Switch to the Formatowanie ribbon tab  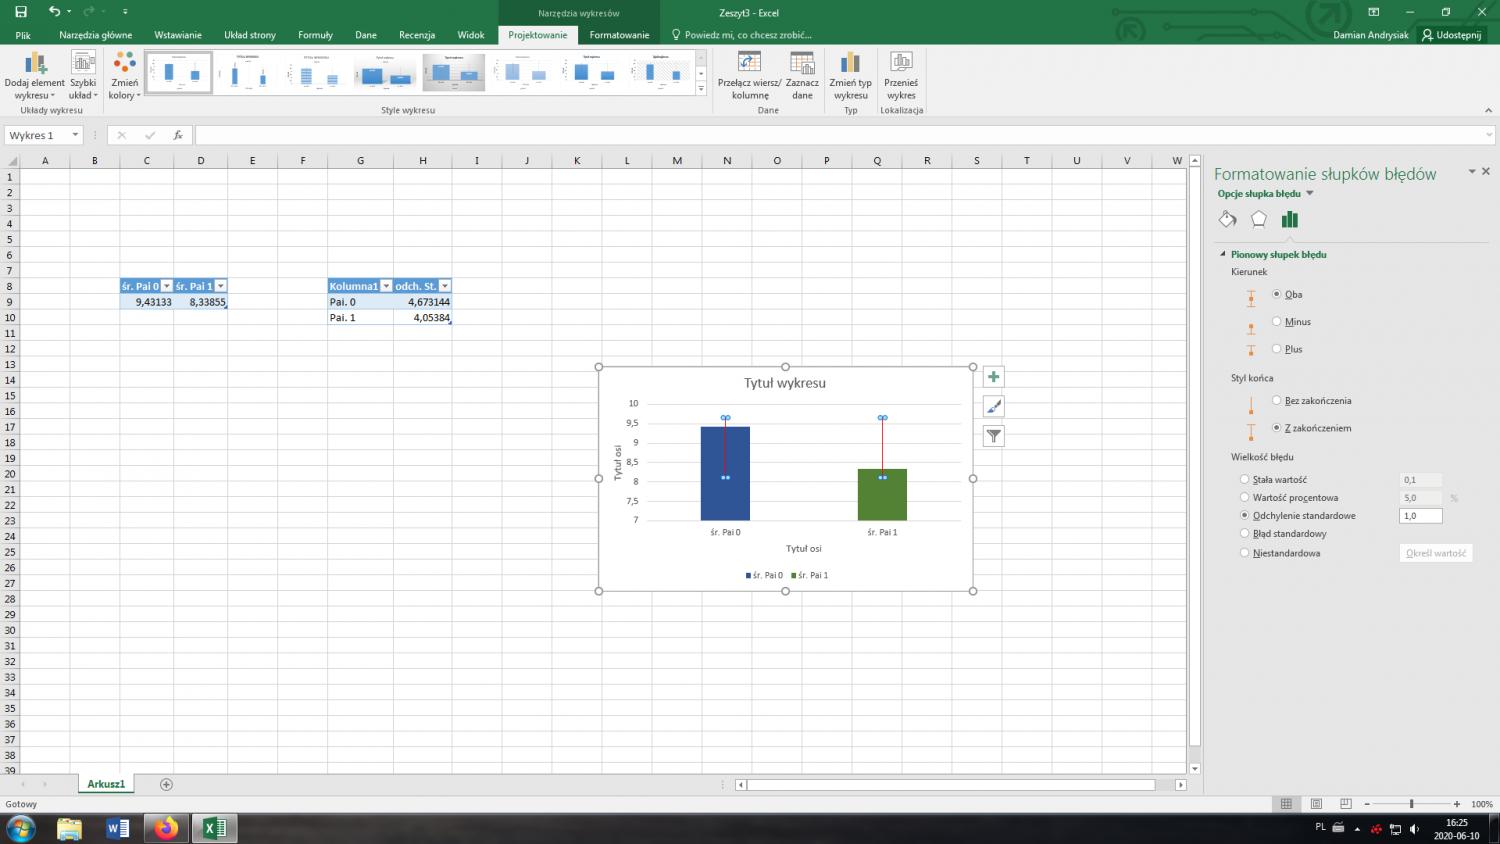pyautogui.click(x=619, y=35)
